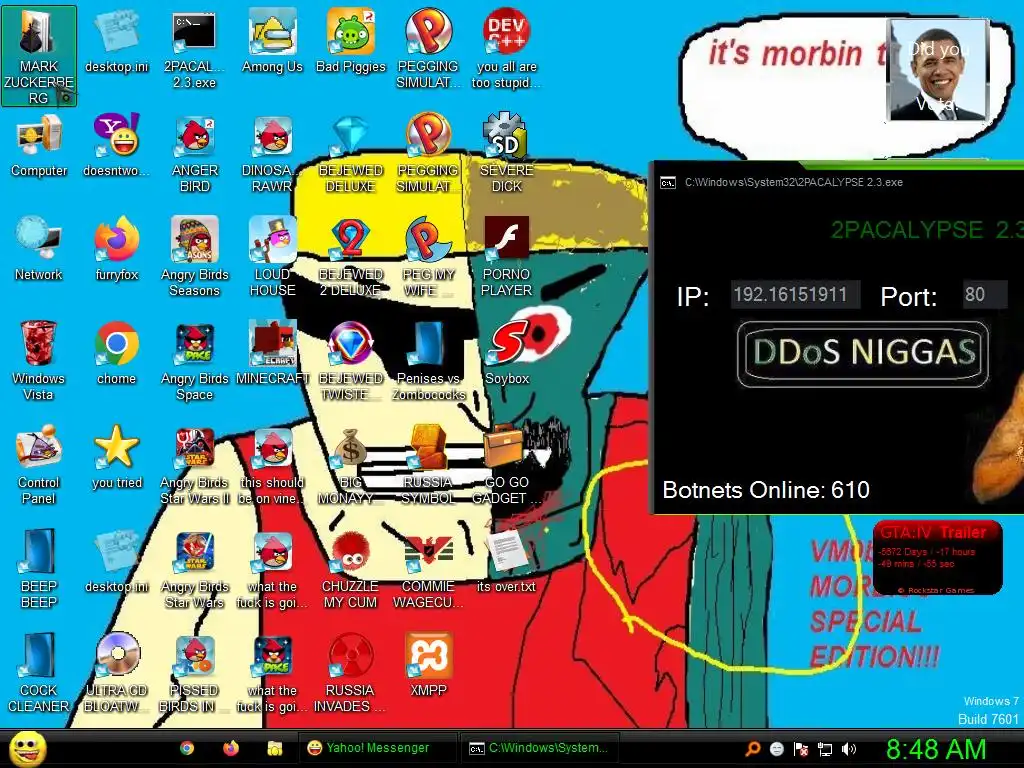Open the Control Panel desktop icon
The height and width of the screenshot is (768, 1024).
[x=39, y=465]
